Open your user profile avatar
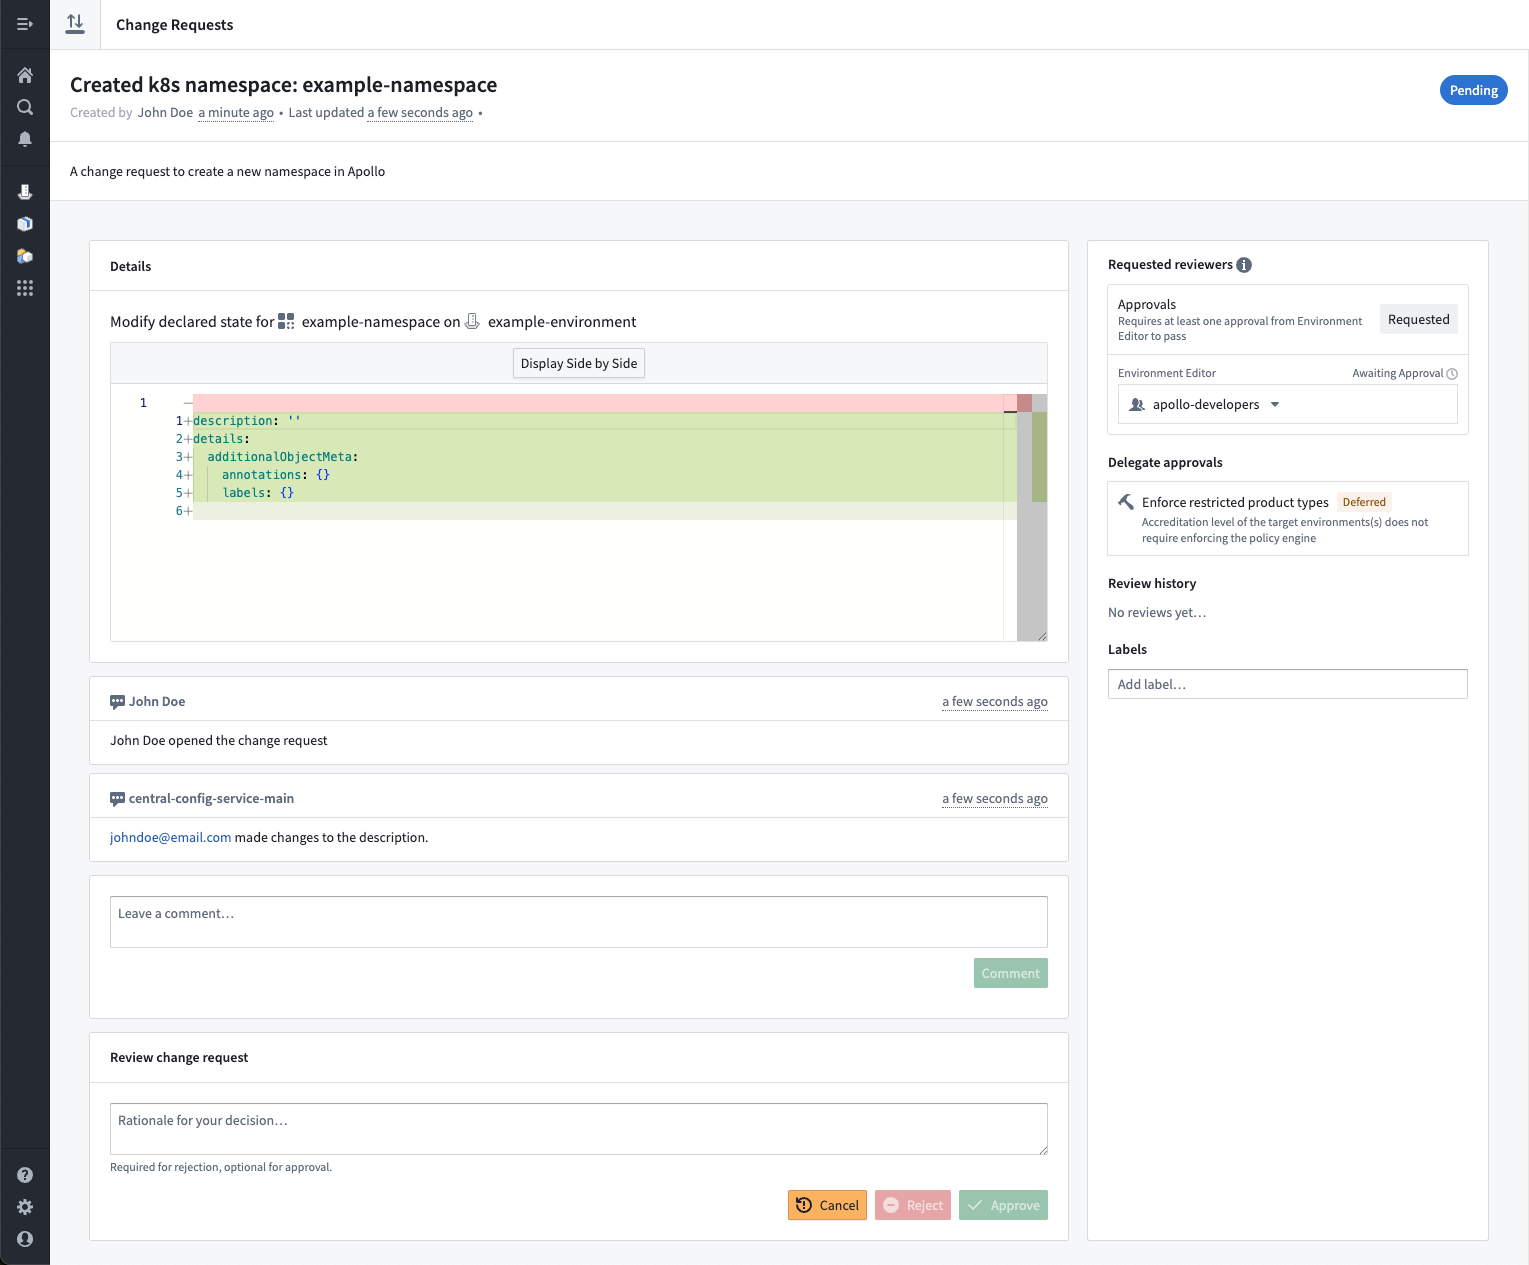 [25, 1239]
